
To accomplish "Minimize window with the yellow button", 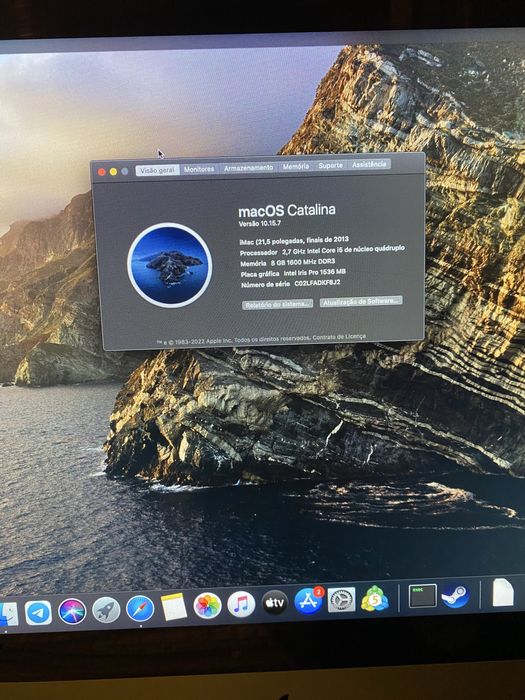I will [x=113, y=172].
